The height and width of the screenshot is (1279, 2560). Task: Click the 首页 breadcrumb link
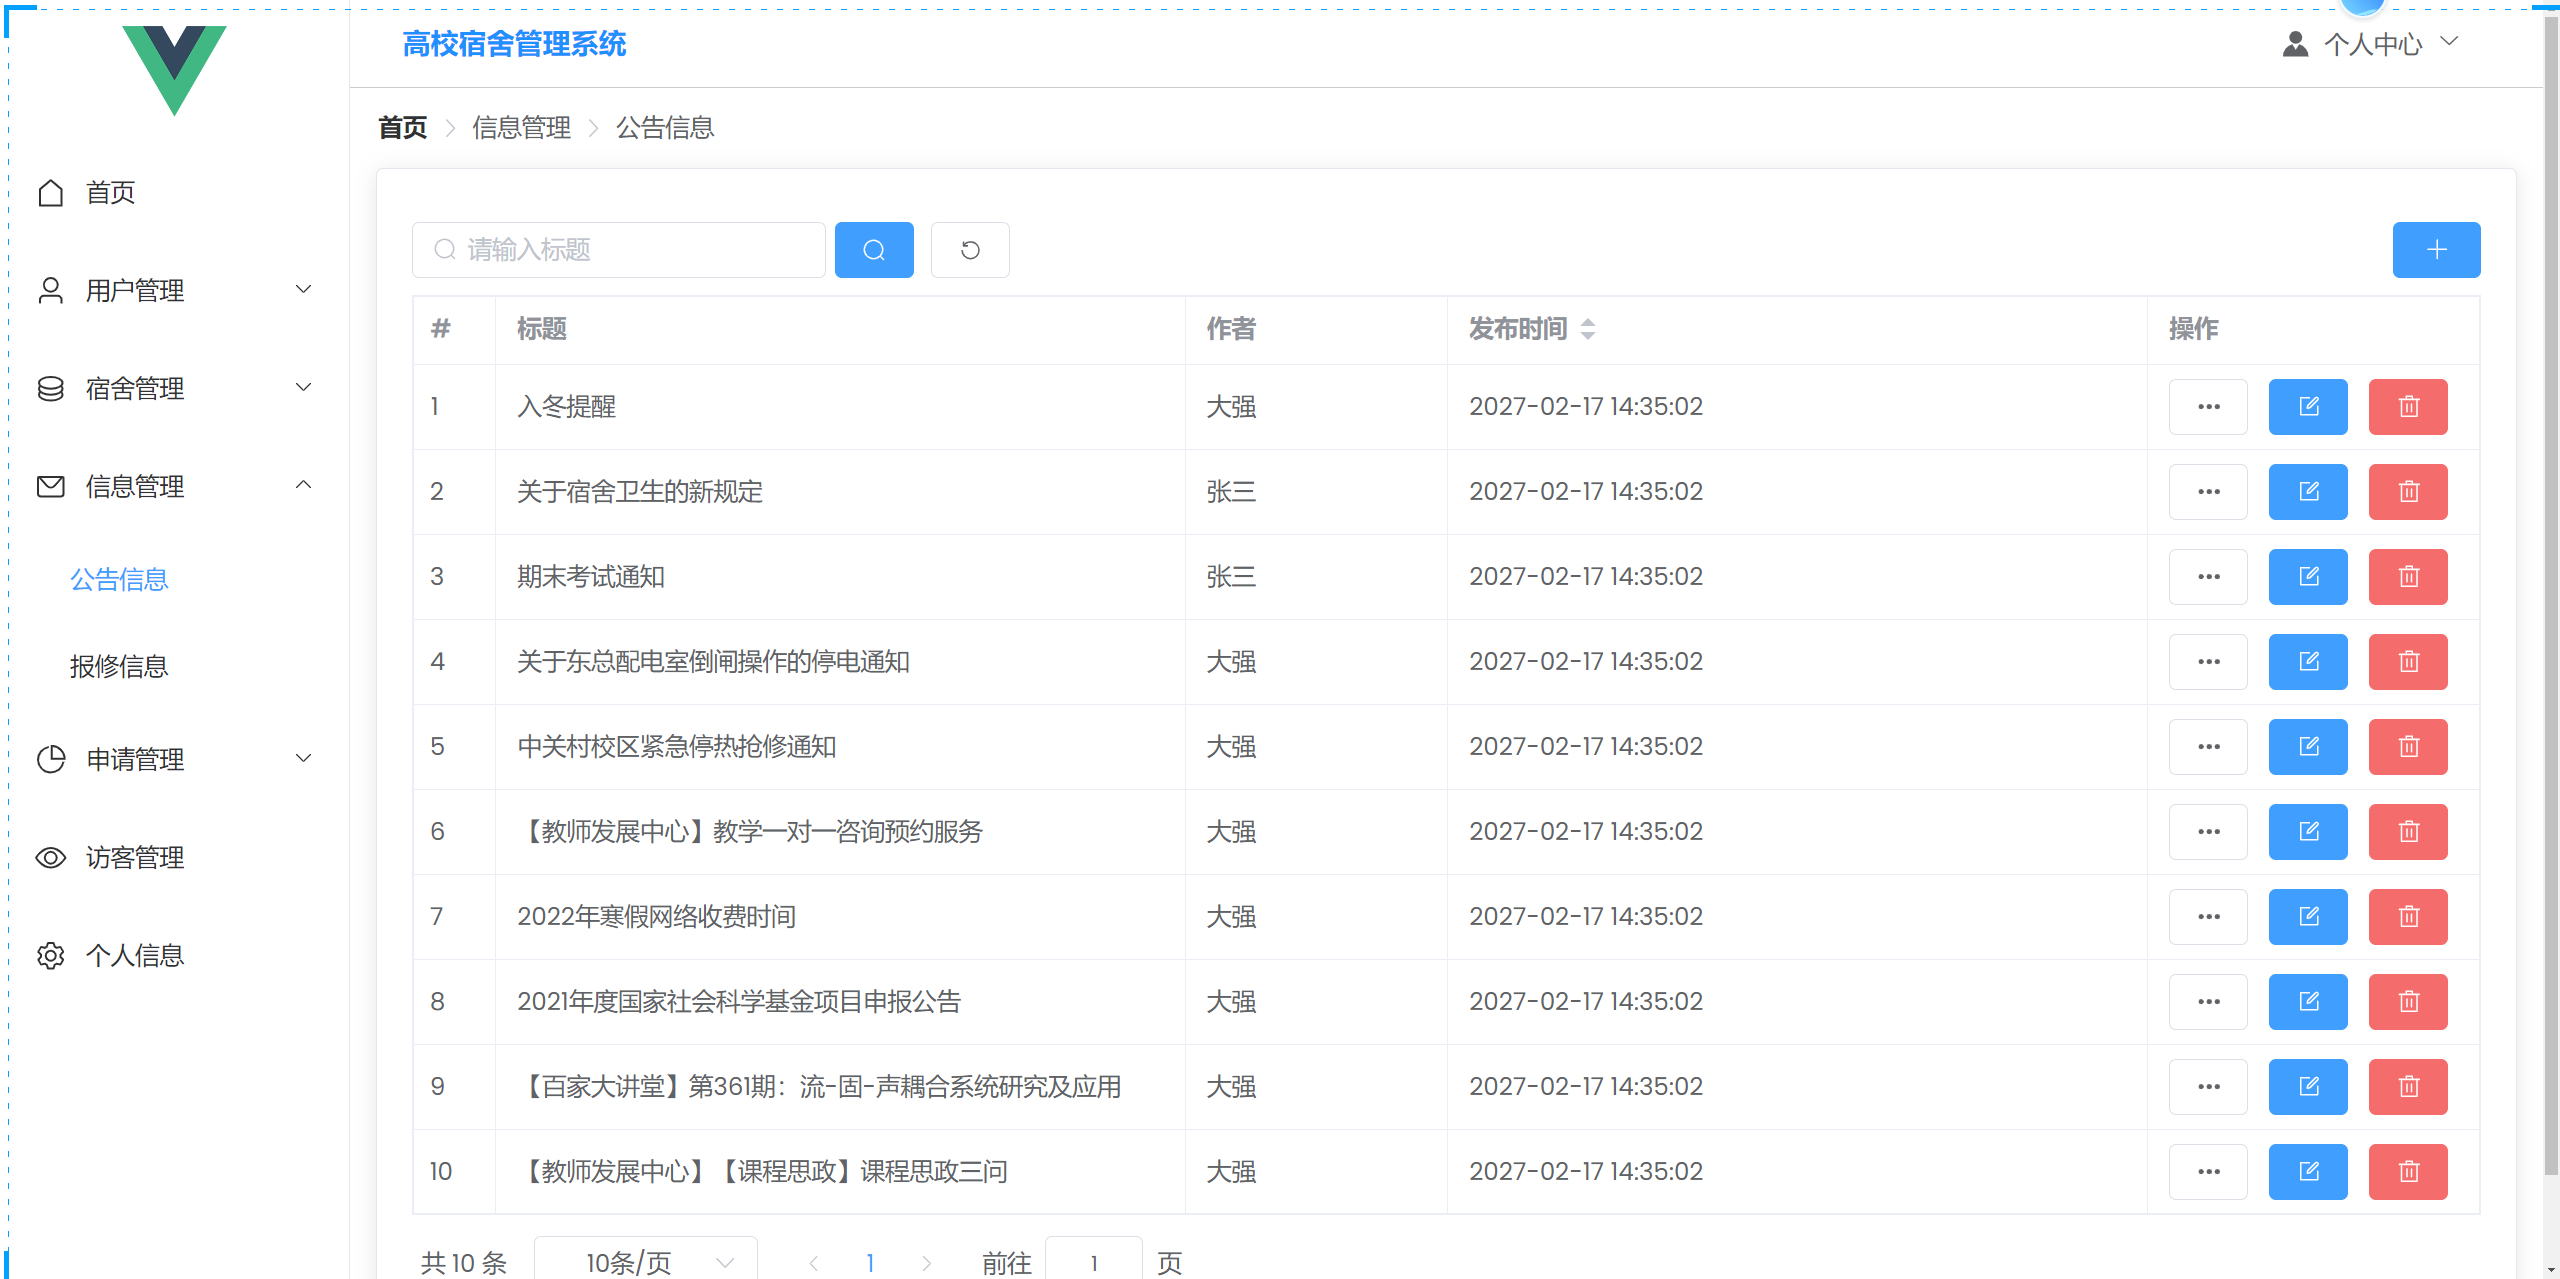pyautogui.click(x=402, y=127)
